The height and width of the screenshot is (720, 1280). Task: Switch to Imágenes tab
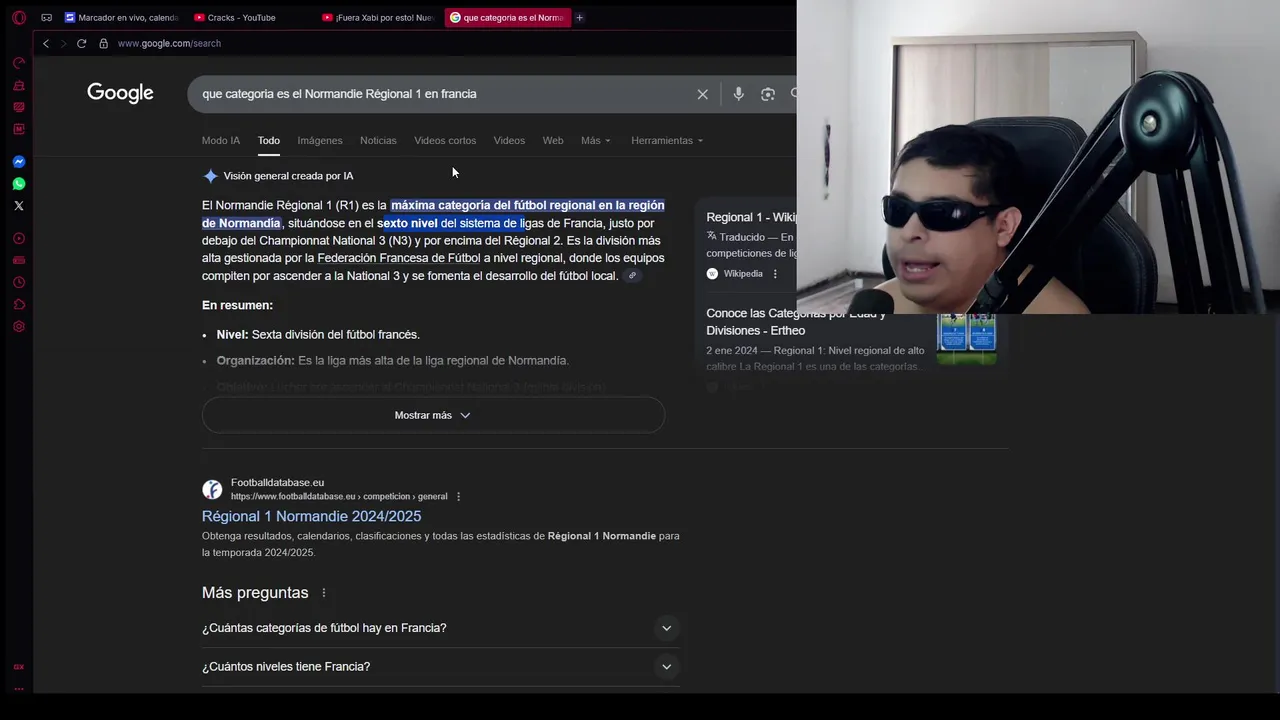click(x=320, y=141)
